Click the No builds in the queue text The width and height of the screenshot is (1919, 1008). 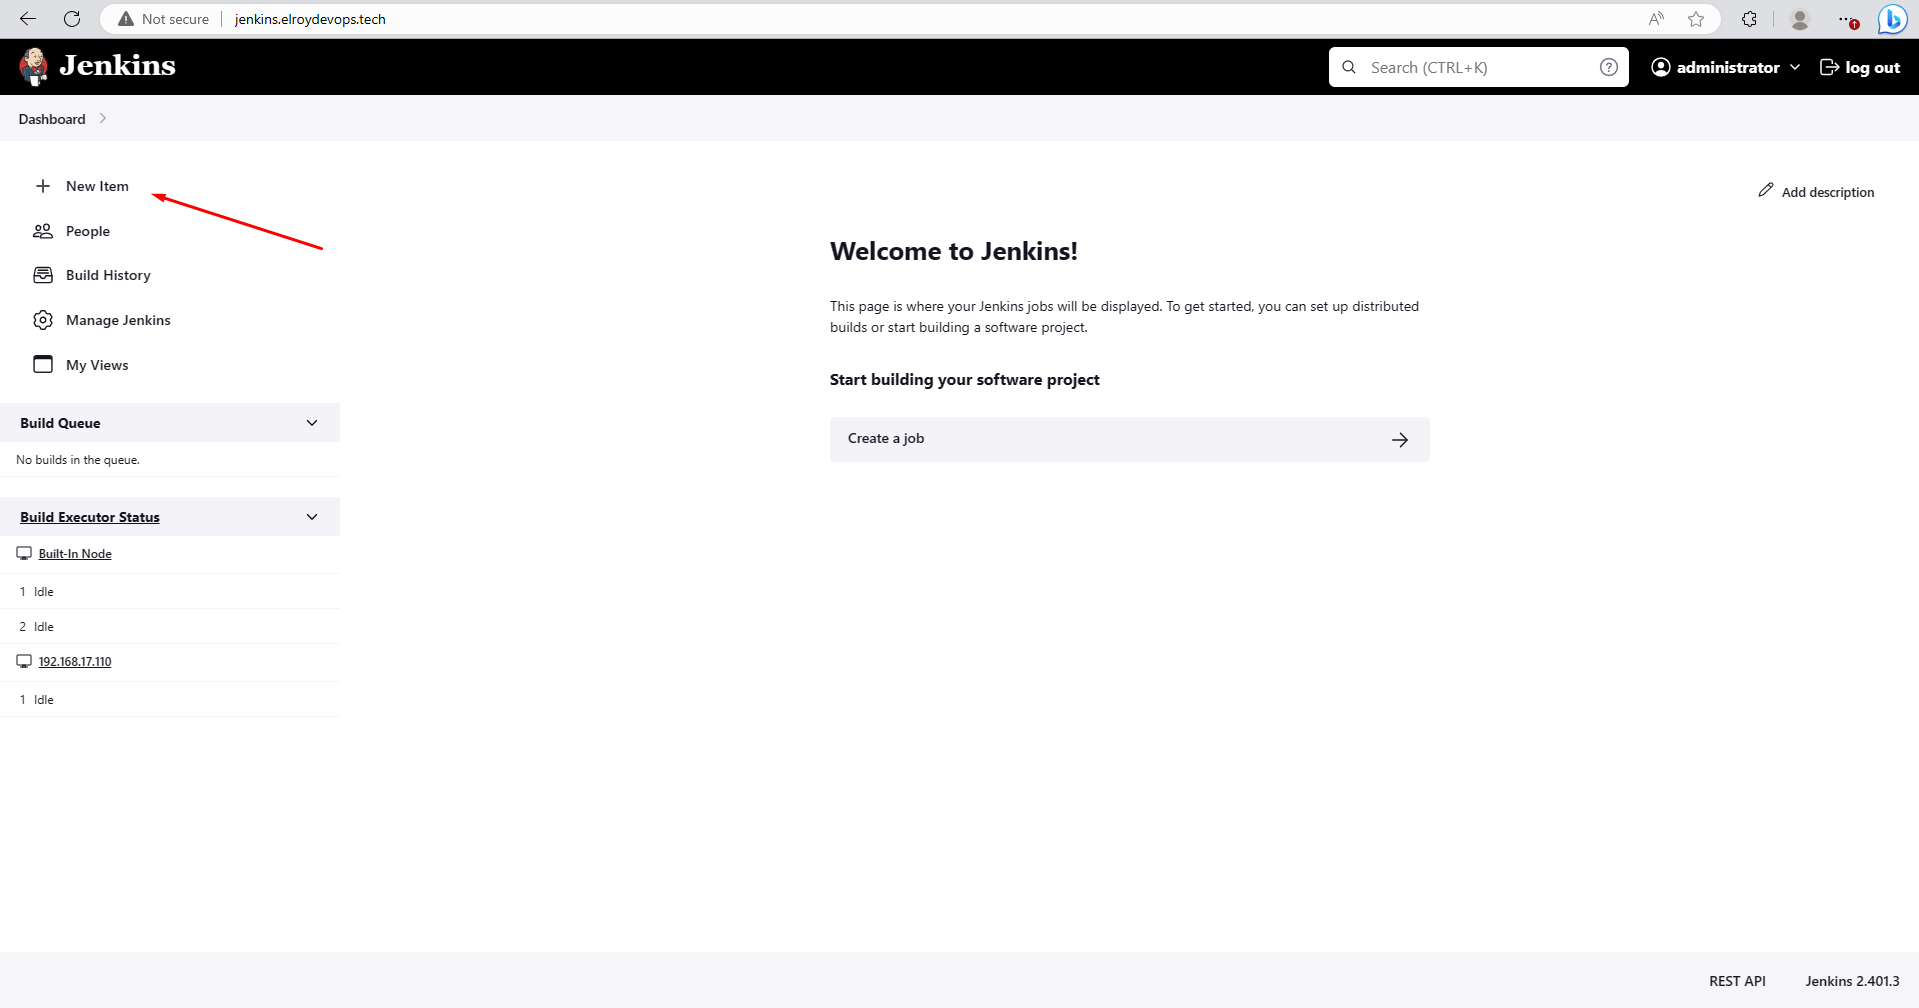click(x=78, y=460)
